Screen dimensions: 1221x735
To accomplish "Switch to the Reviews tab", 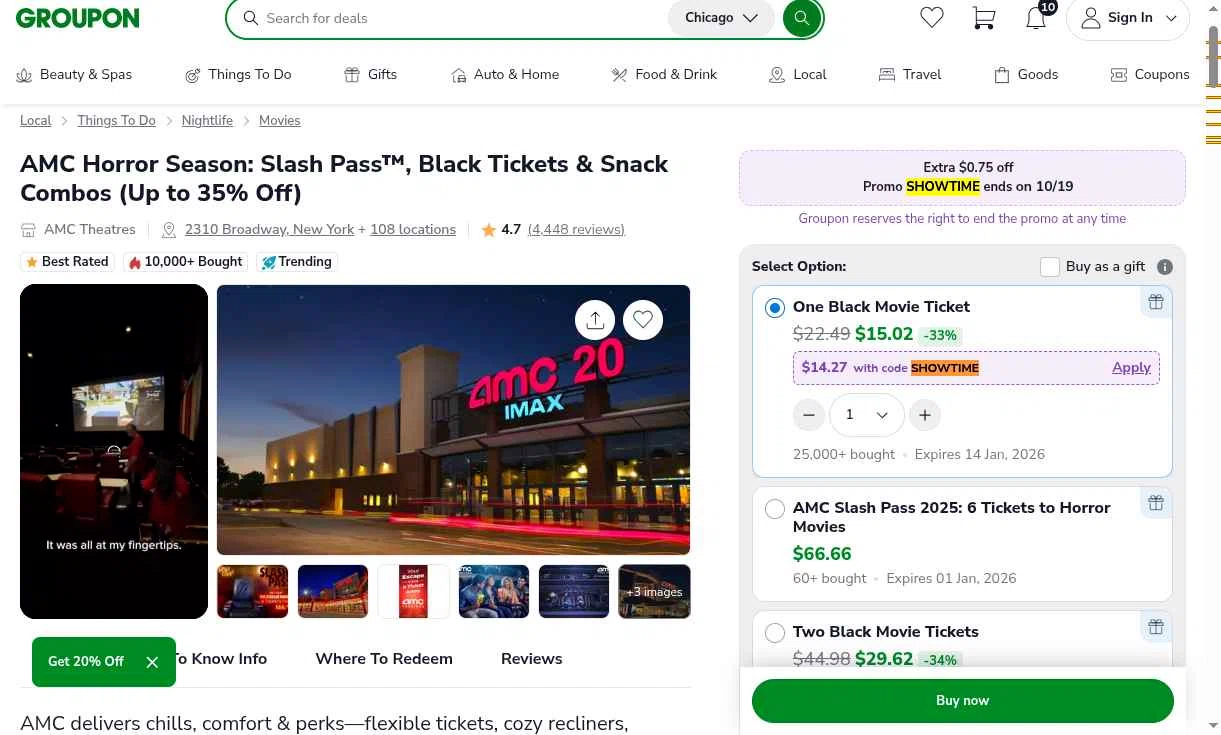I will [531, 659].
